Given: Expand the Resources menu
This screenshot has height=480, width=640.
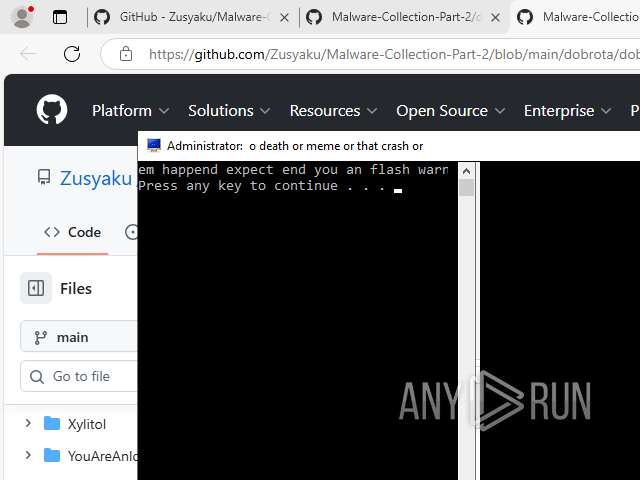Looking at the screenshot, I should (333, 111).
